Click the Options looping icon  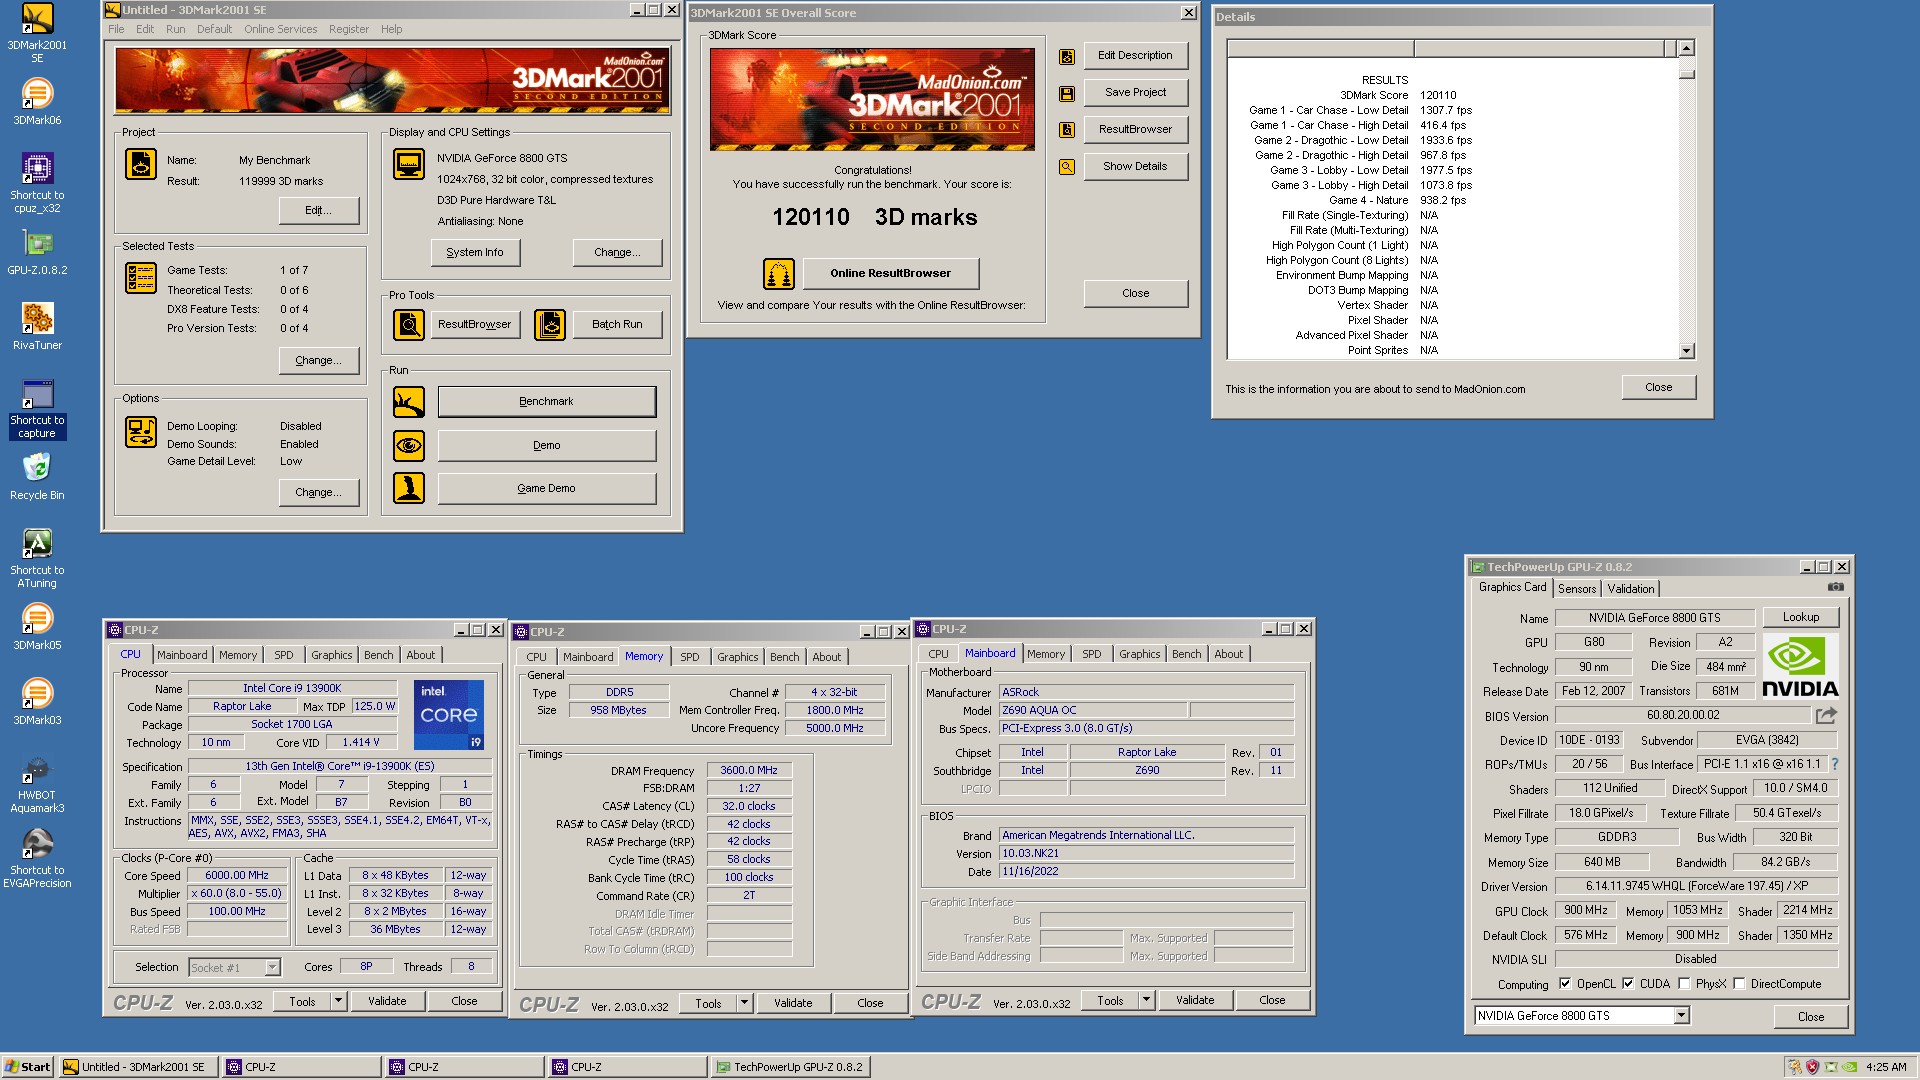coord(140,431)
